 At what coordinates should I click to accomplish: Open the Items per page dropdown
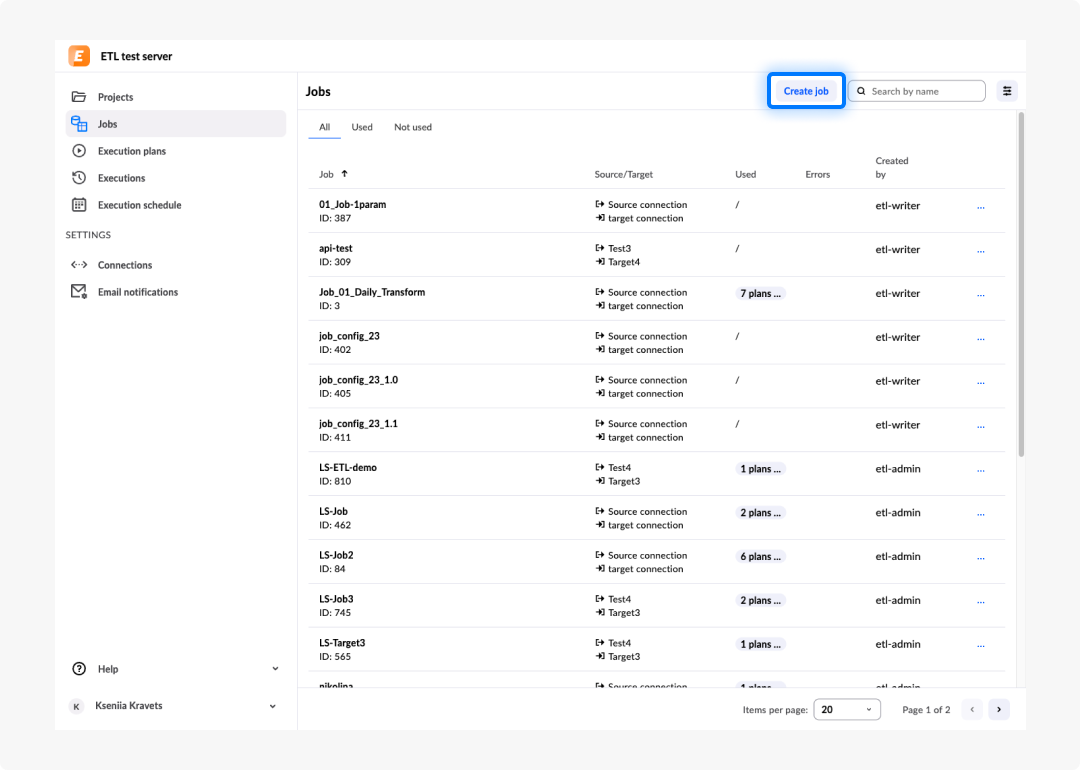847,709
